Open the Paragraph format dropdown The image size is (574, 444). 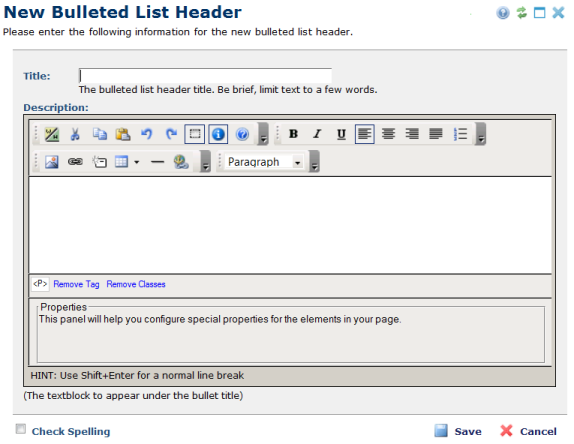(265, 161)
